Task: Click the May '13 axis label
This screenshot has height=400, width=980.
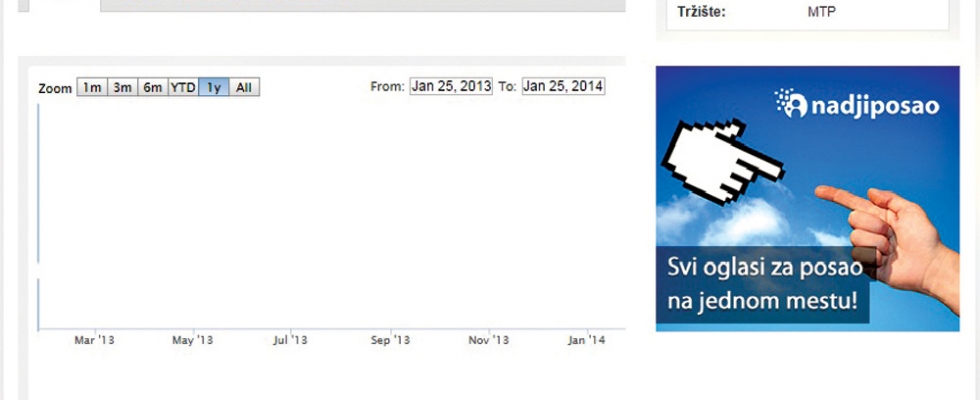Action: (193, 341)
